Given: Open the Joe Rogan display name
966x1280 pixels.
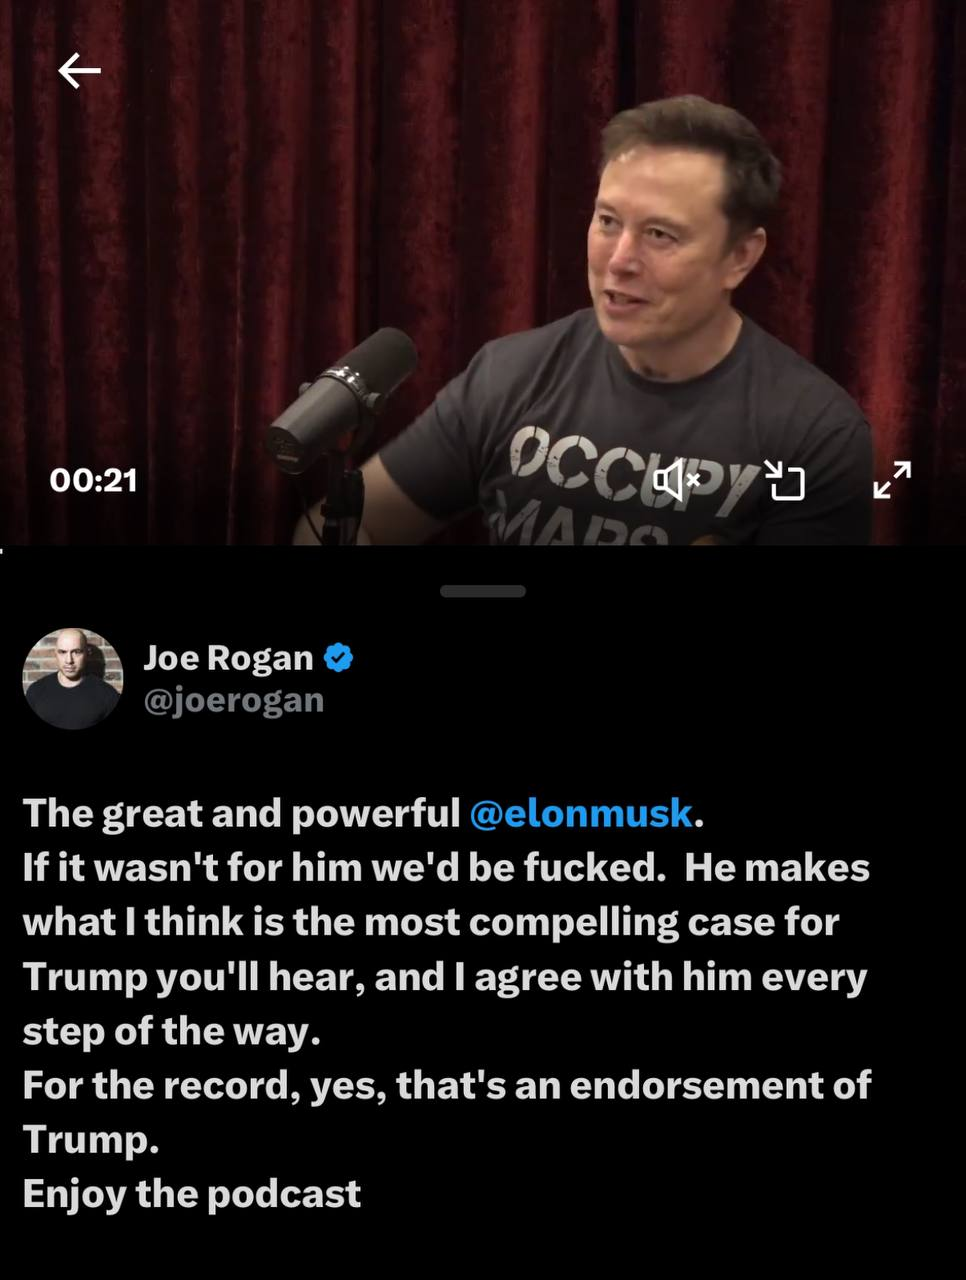Looking at the screenshot, I should [x=228, y=657].
